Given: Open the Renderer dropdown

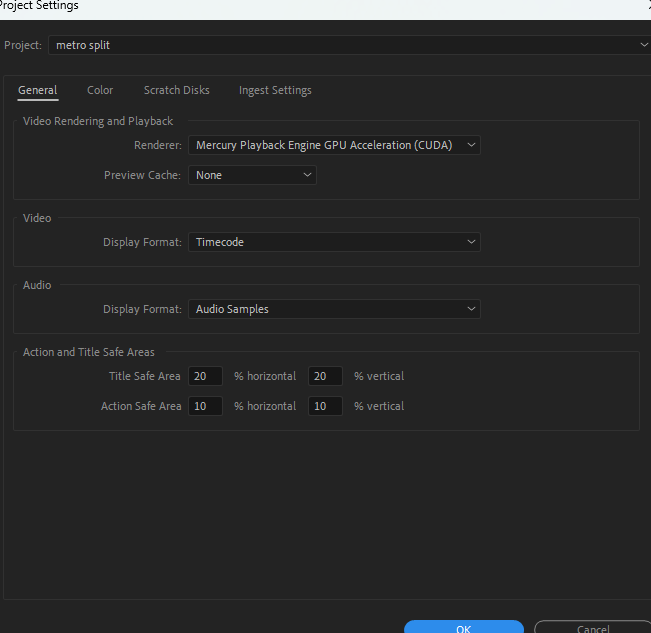Looking at the screenshot, I should (x=334, y=145).
